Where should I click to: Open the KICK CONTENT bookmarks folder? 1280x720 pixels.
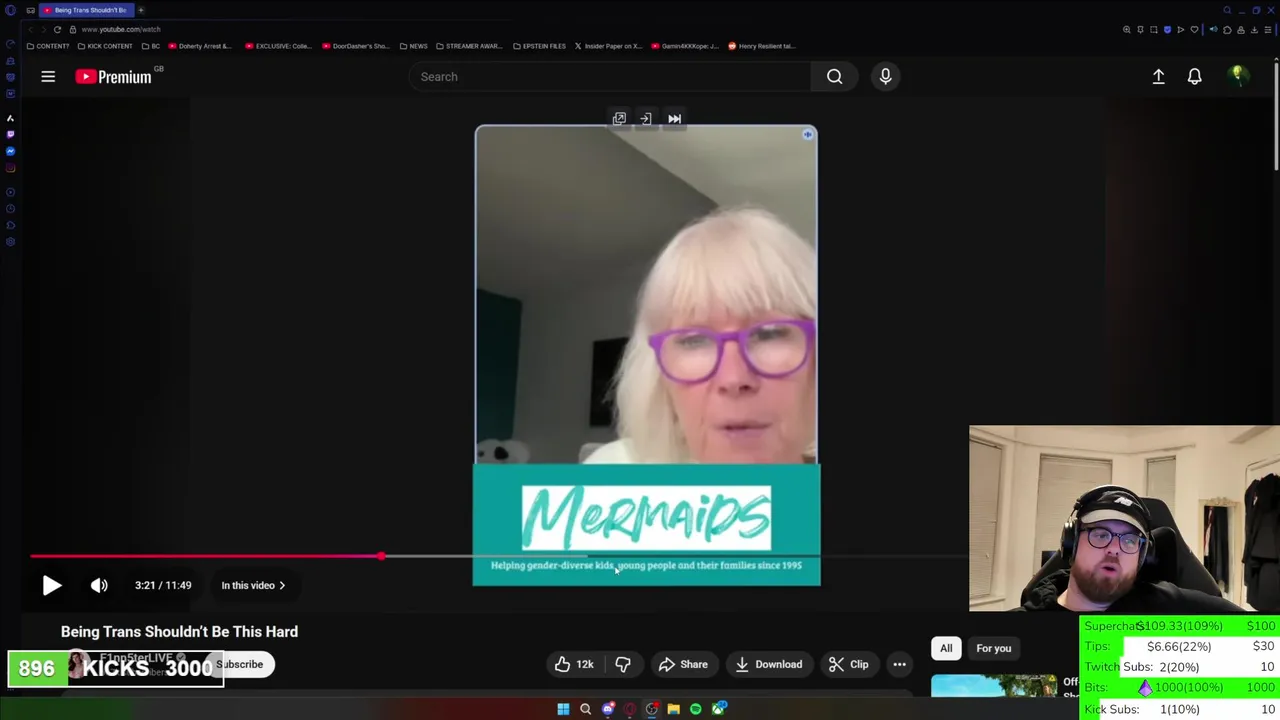click(x=106, y=46)
